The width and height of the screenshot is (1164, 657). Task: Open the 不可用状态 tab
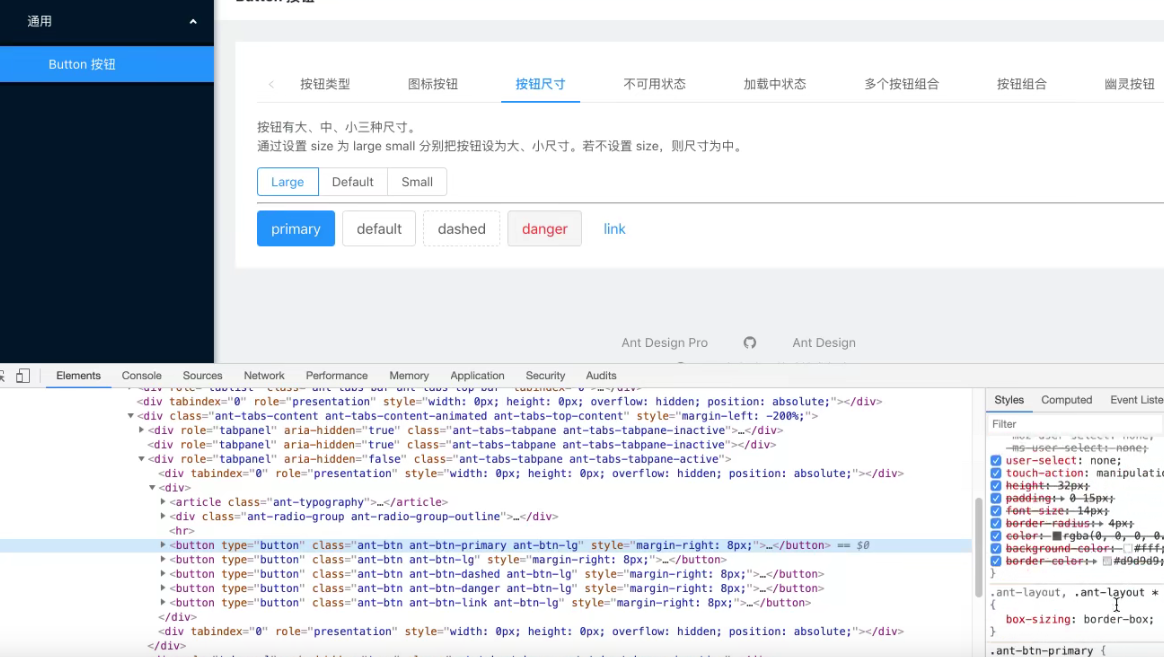tap(654, 84)
